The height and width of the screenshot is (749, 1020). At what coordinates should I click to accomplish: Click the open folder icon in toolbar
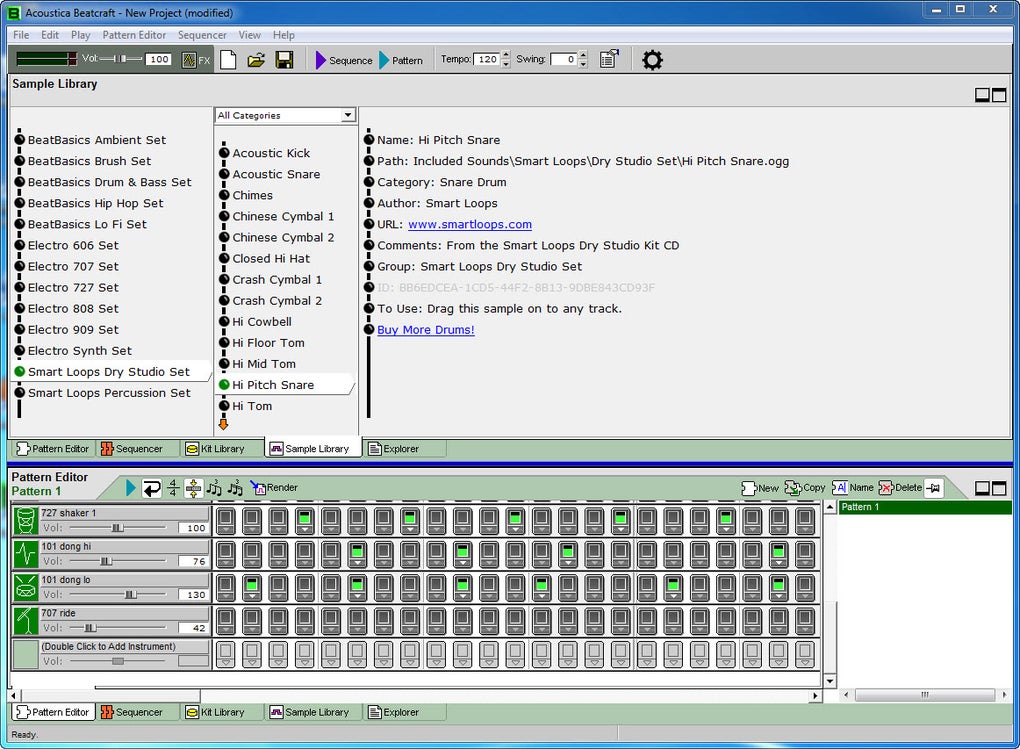pyautogui.click(x=256, y=60)
